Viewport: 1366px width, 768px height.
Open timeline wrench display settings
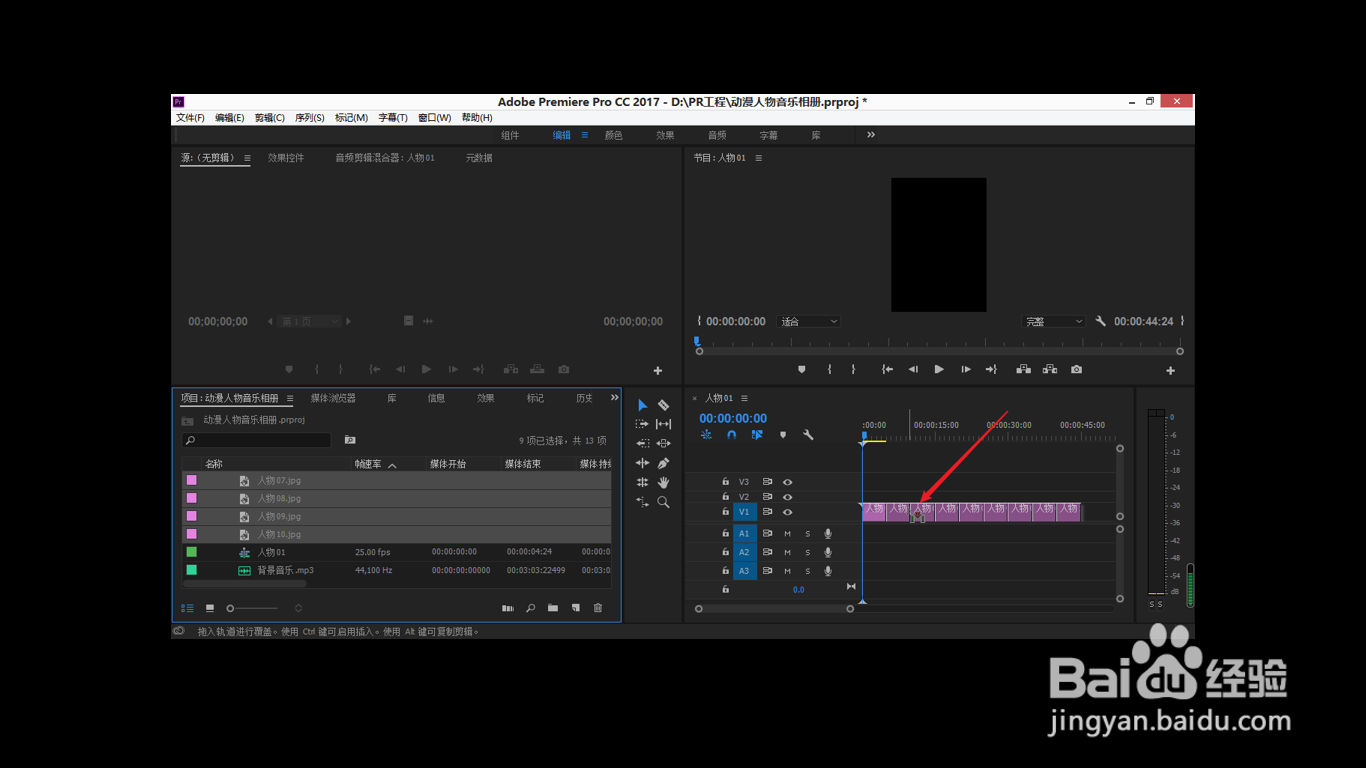808,435
